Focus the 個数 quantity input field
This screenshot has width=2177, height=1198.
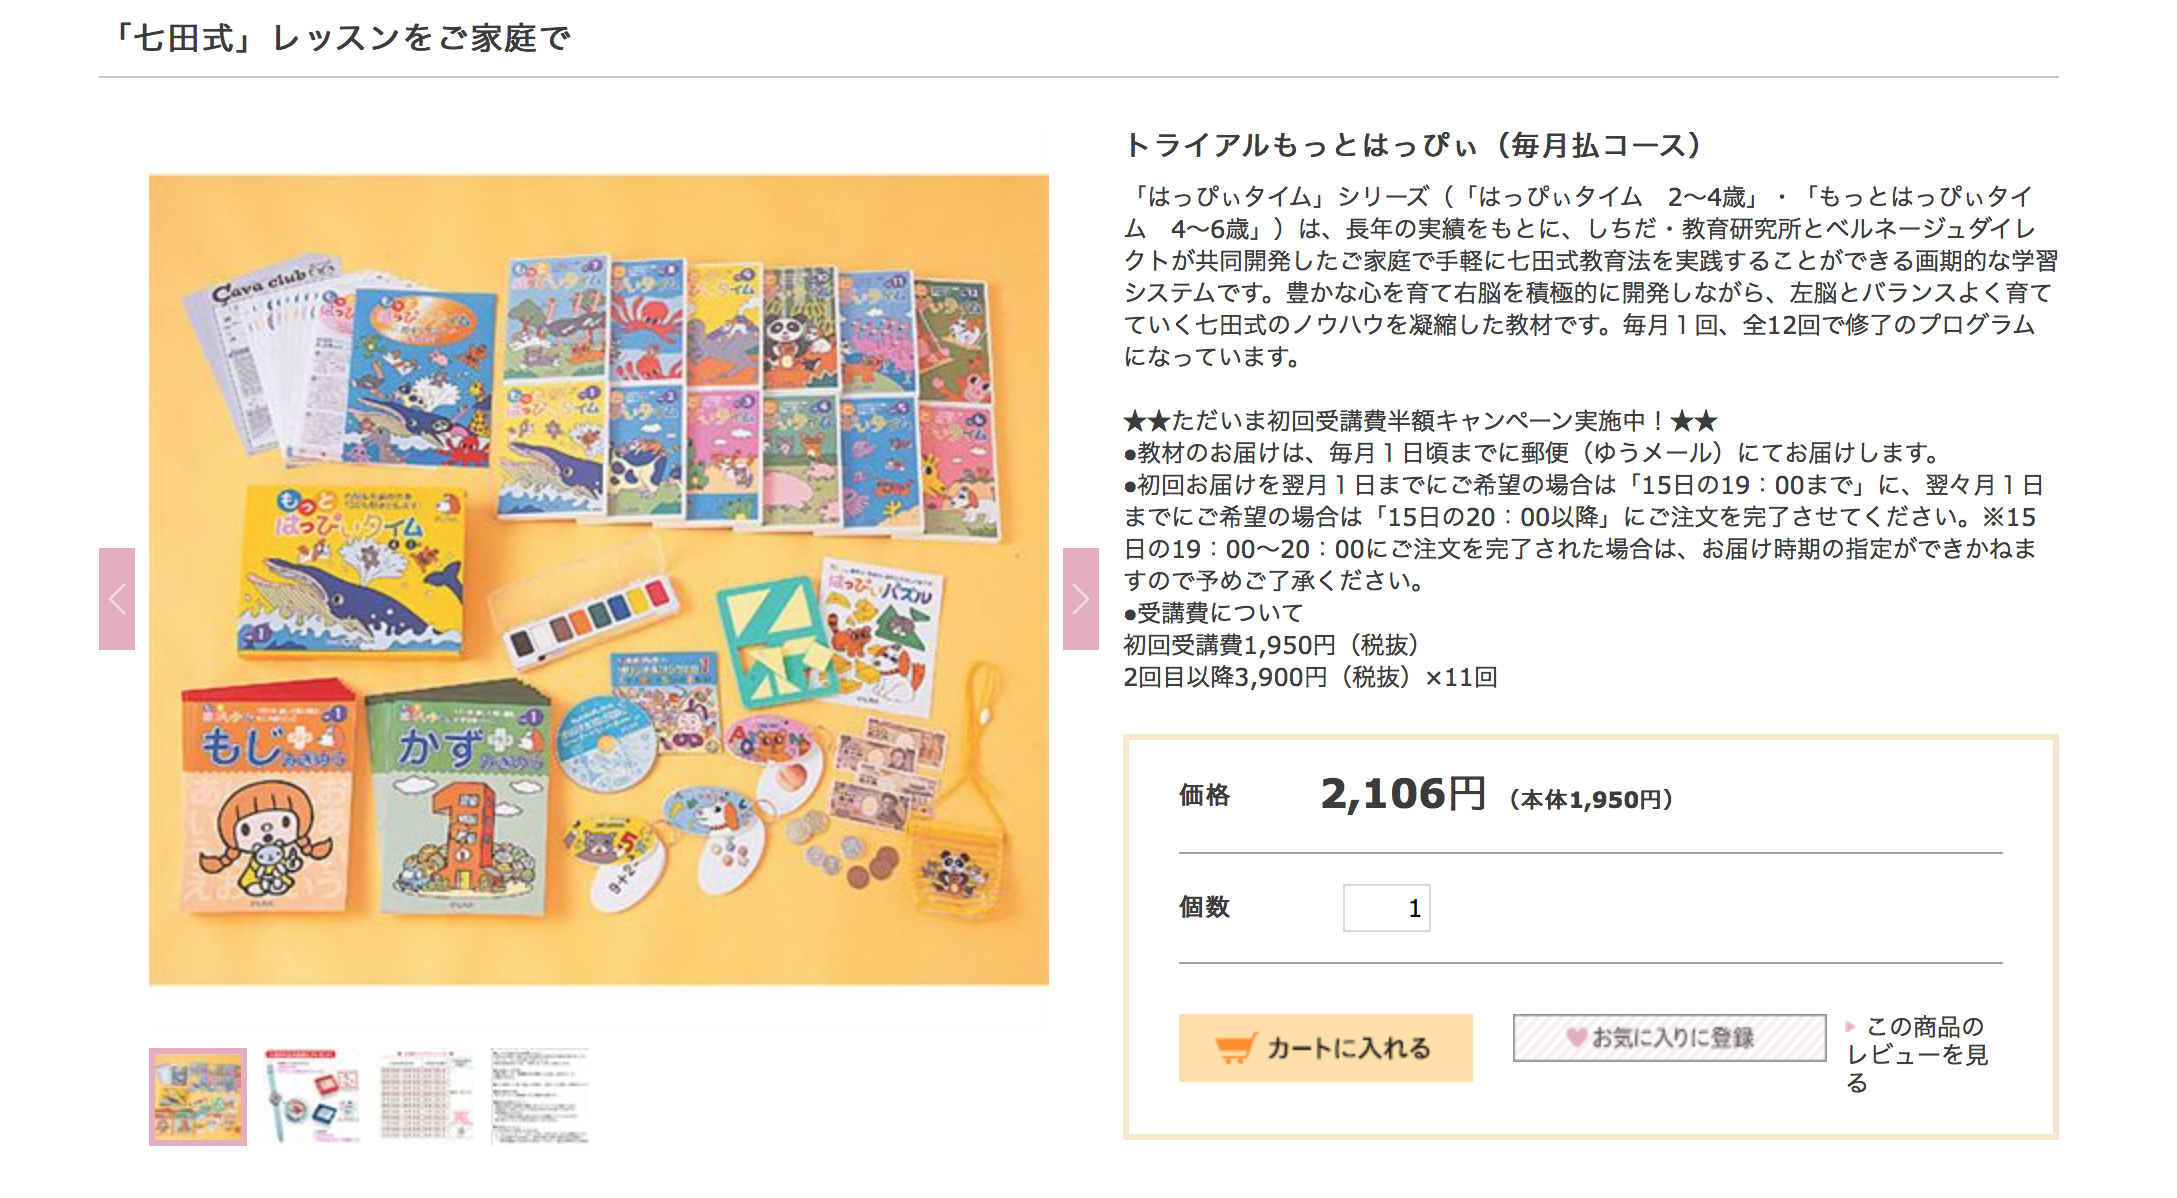1386,908
